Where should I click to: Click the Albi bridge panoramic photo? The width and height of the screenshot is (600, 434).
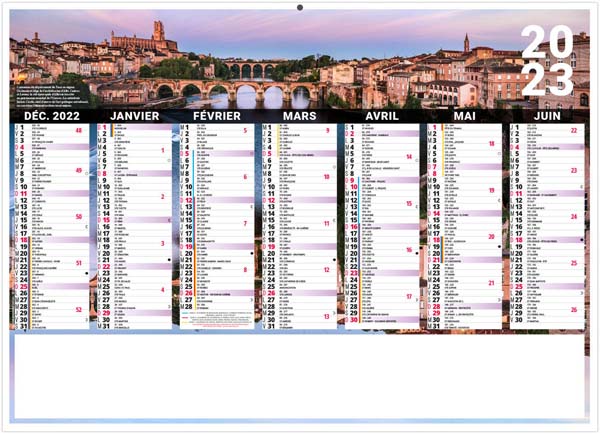[x=299, y=59]
